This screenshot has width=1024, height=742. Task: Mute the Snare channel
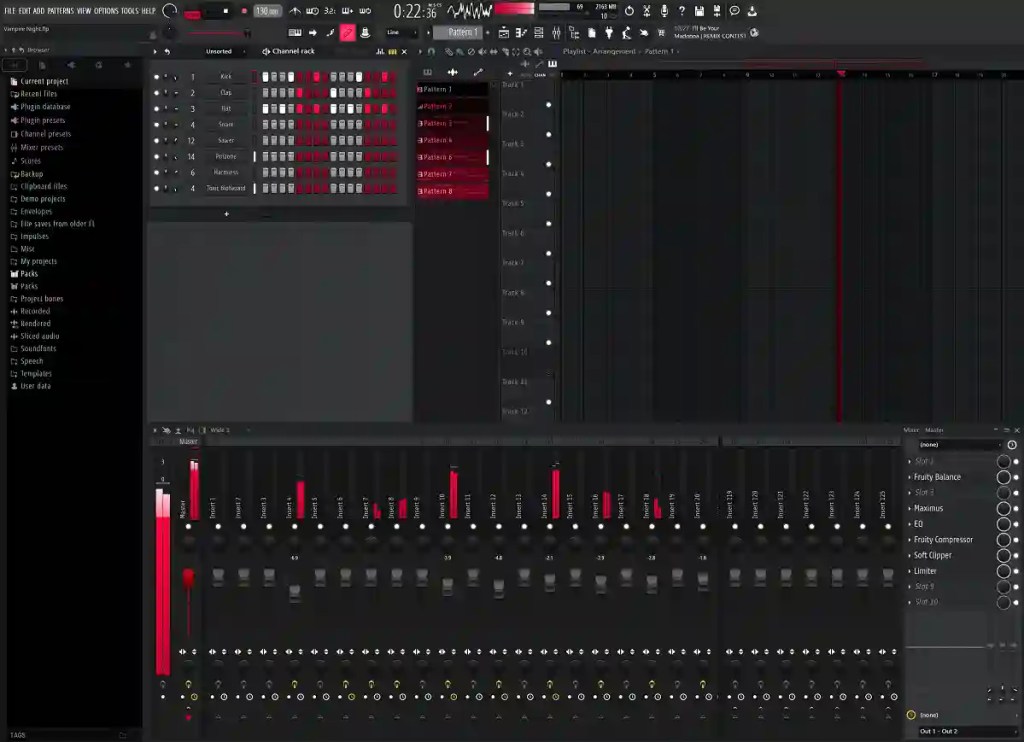[156, 124]
